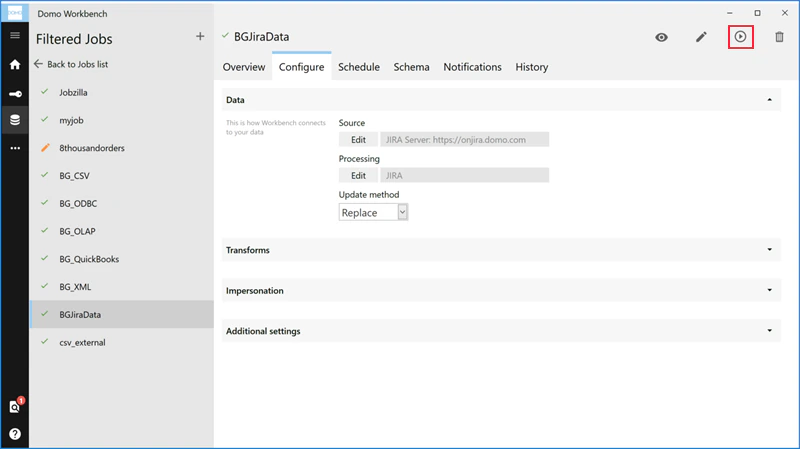This screenshot has width=800, height=449.
Task: Open the log notifications icon with badge
Action: 15,406
